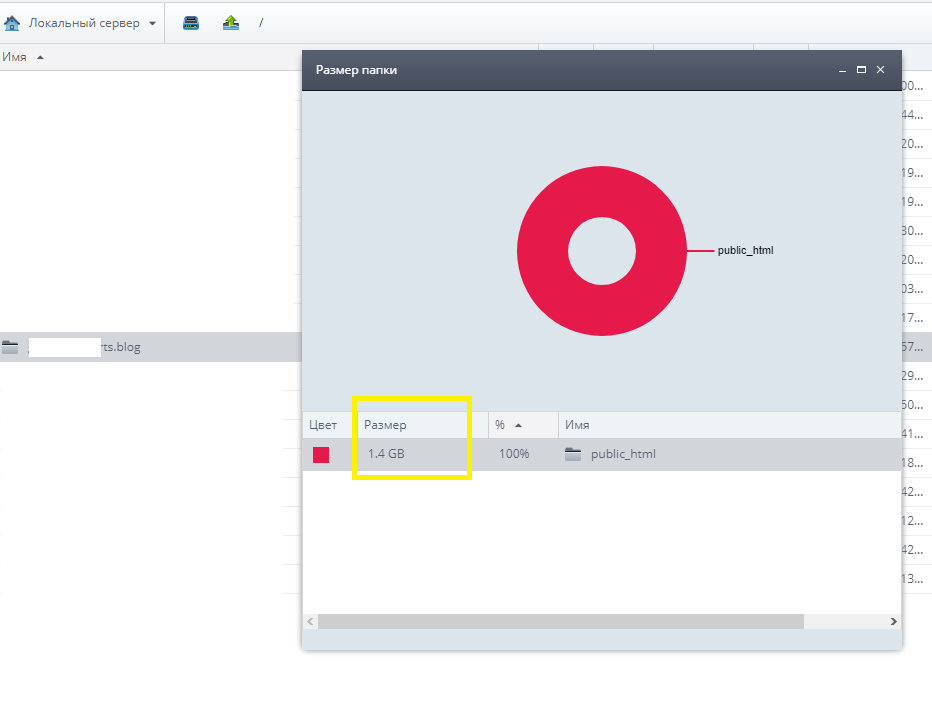Viewport: 932px width, 702px height.
Task: Click the public_html folder icon in table
Action: coord(573,454)
